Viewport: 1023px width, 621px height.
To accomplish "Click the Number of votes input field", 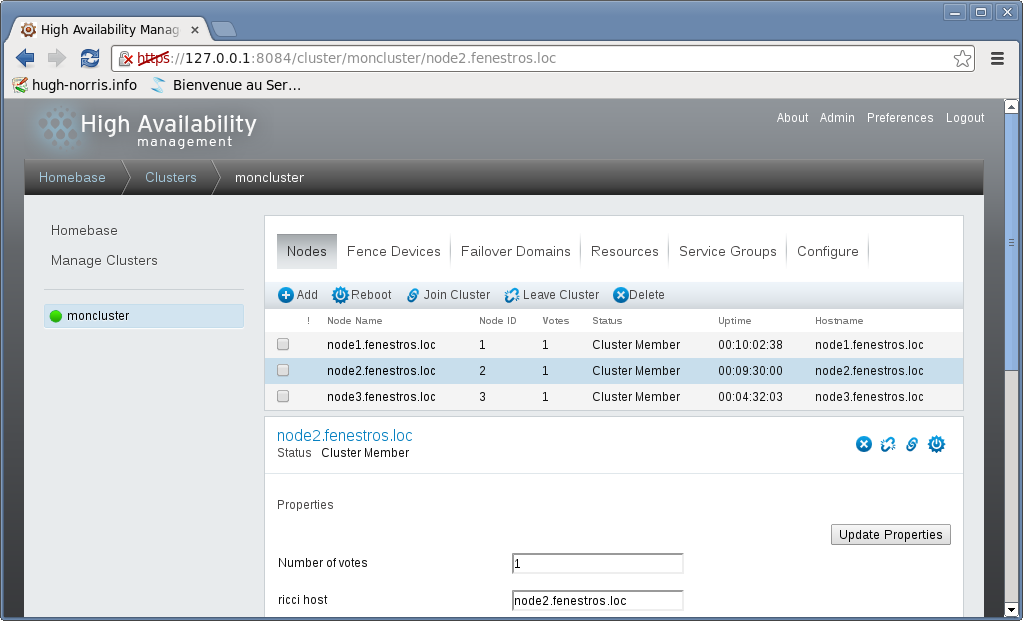I will (597, 563).
